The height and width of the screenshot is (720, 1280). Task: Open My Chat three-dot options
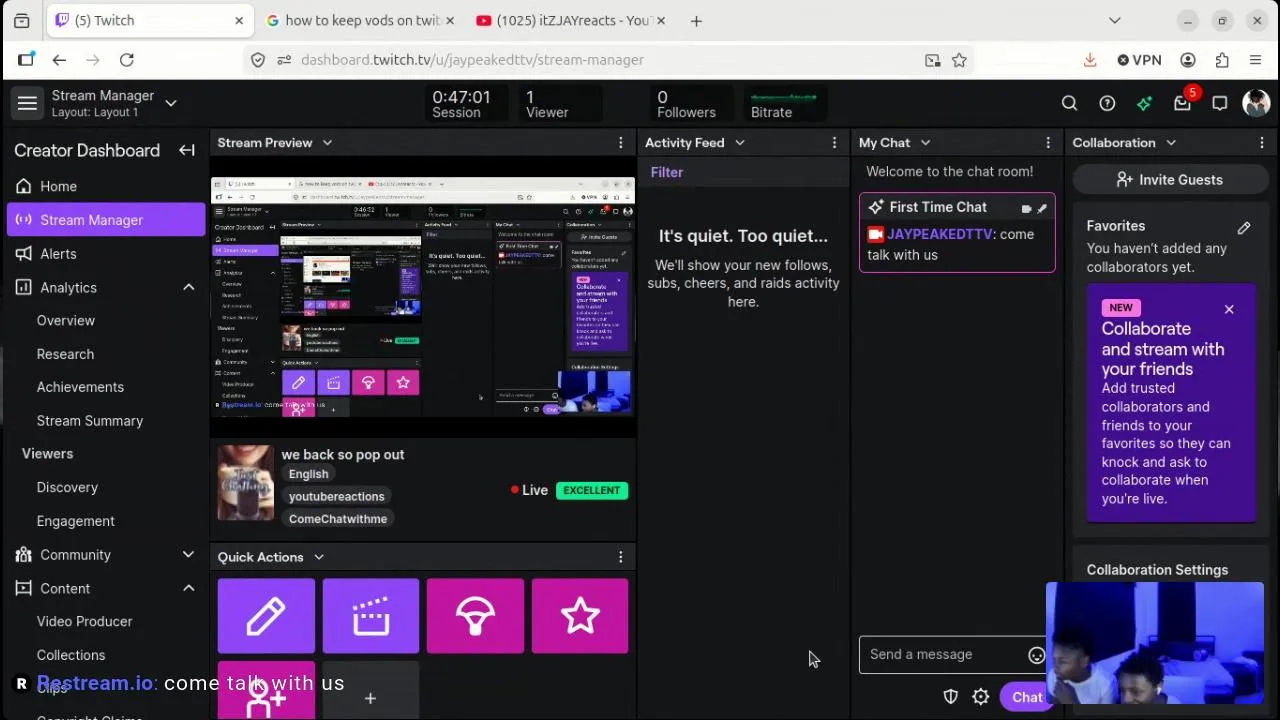pos(1048,143)
